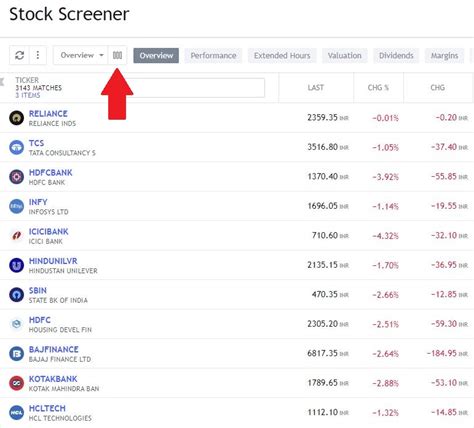
Task: Click ICICIBANK change percent -4.32%
Action: 385,236
